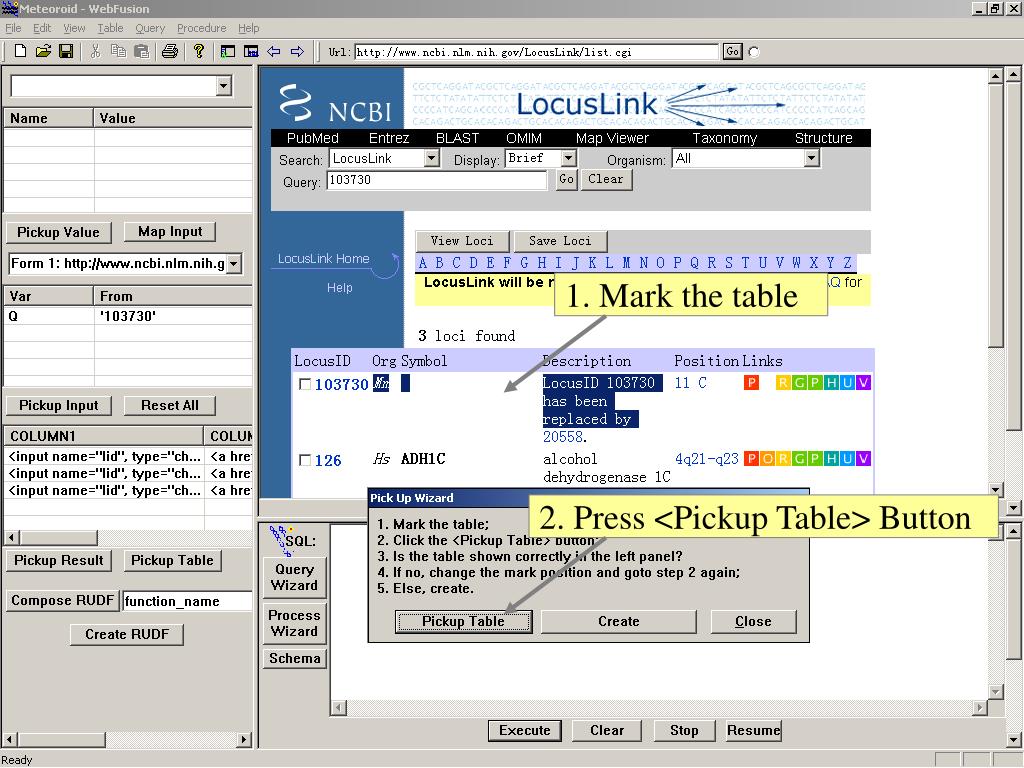The height and width of the screenshot is (768, 1024).
Task: Click Pickup Table in the Pick Up Wizard
Action: [x=463, y=621]
